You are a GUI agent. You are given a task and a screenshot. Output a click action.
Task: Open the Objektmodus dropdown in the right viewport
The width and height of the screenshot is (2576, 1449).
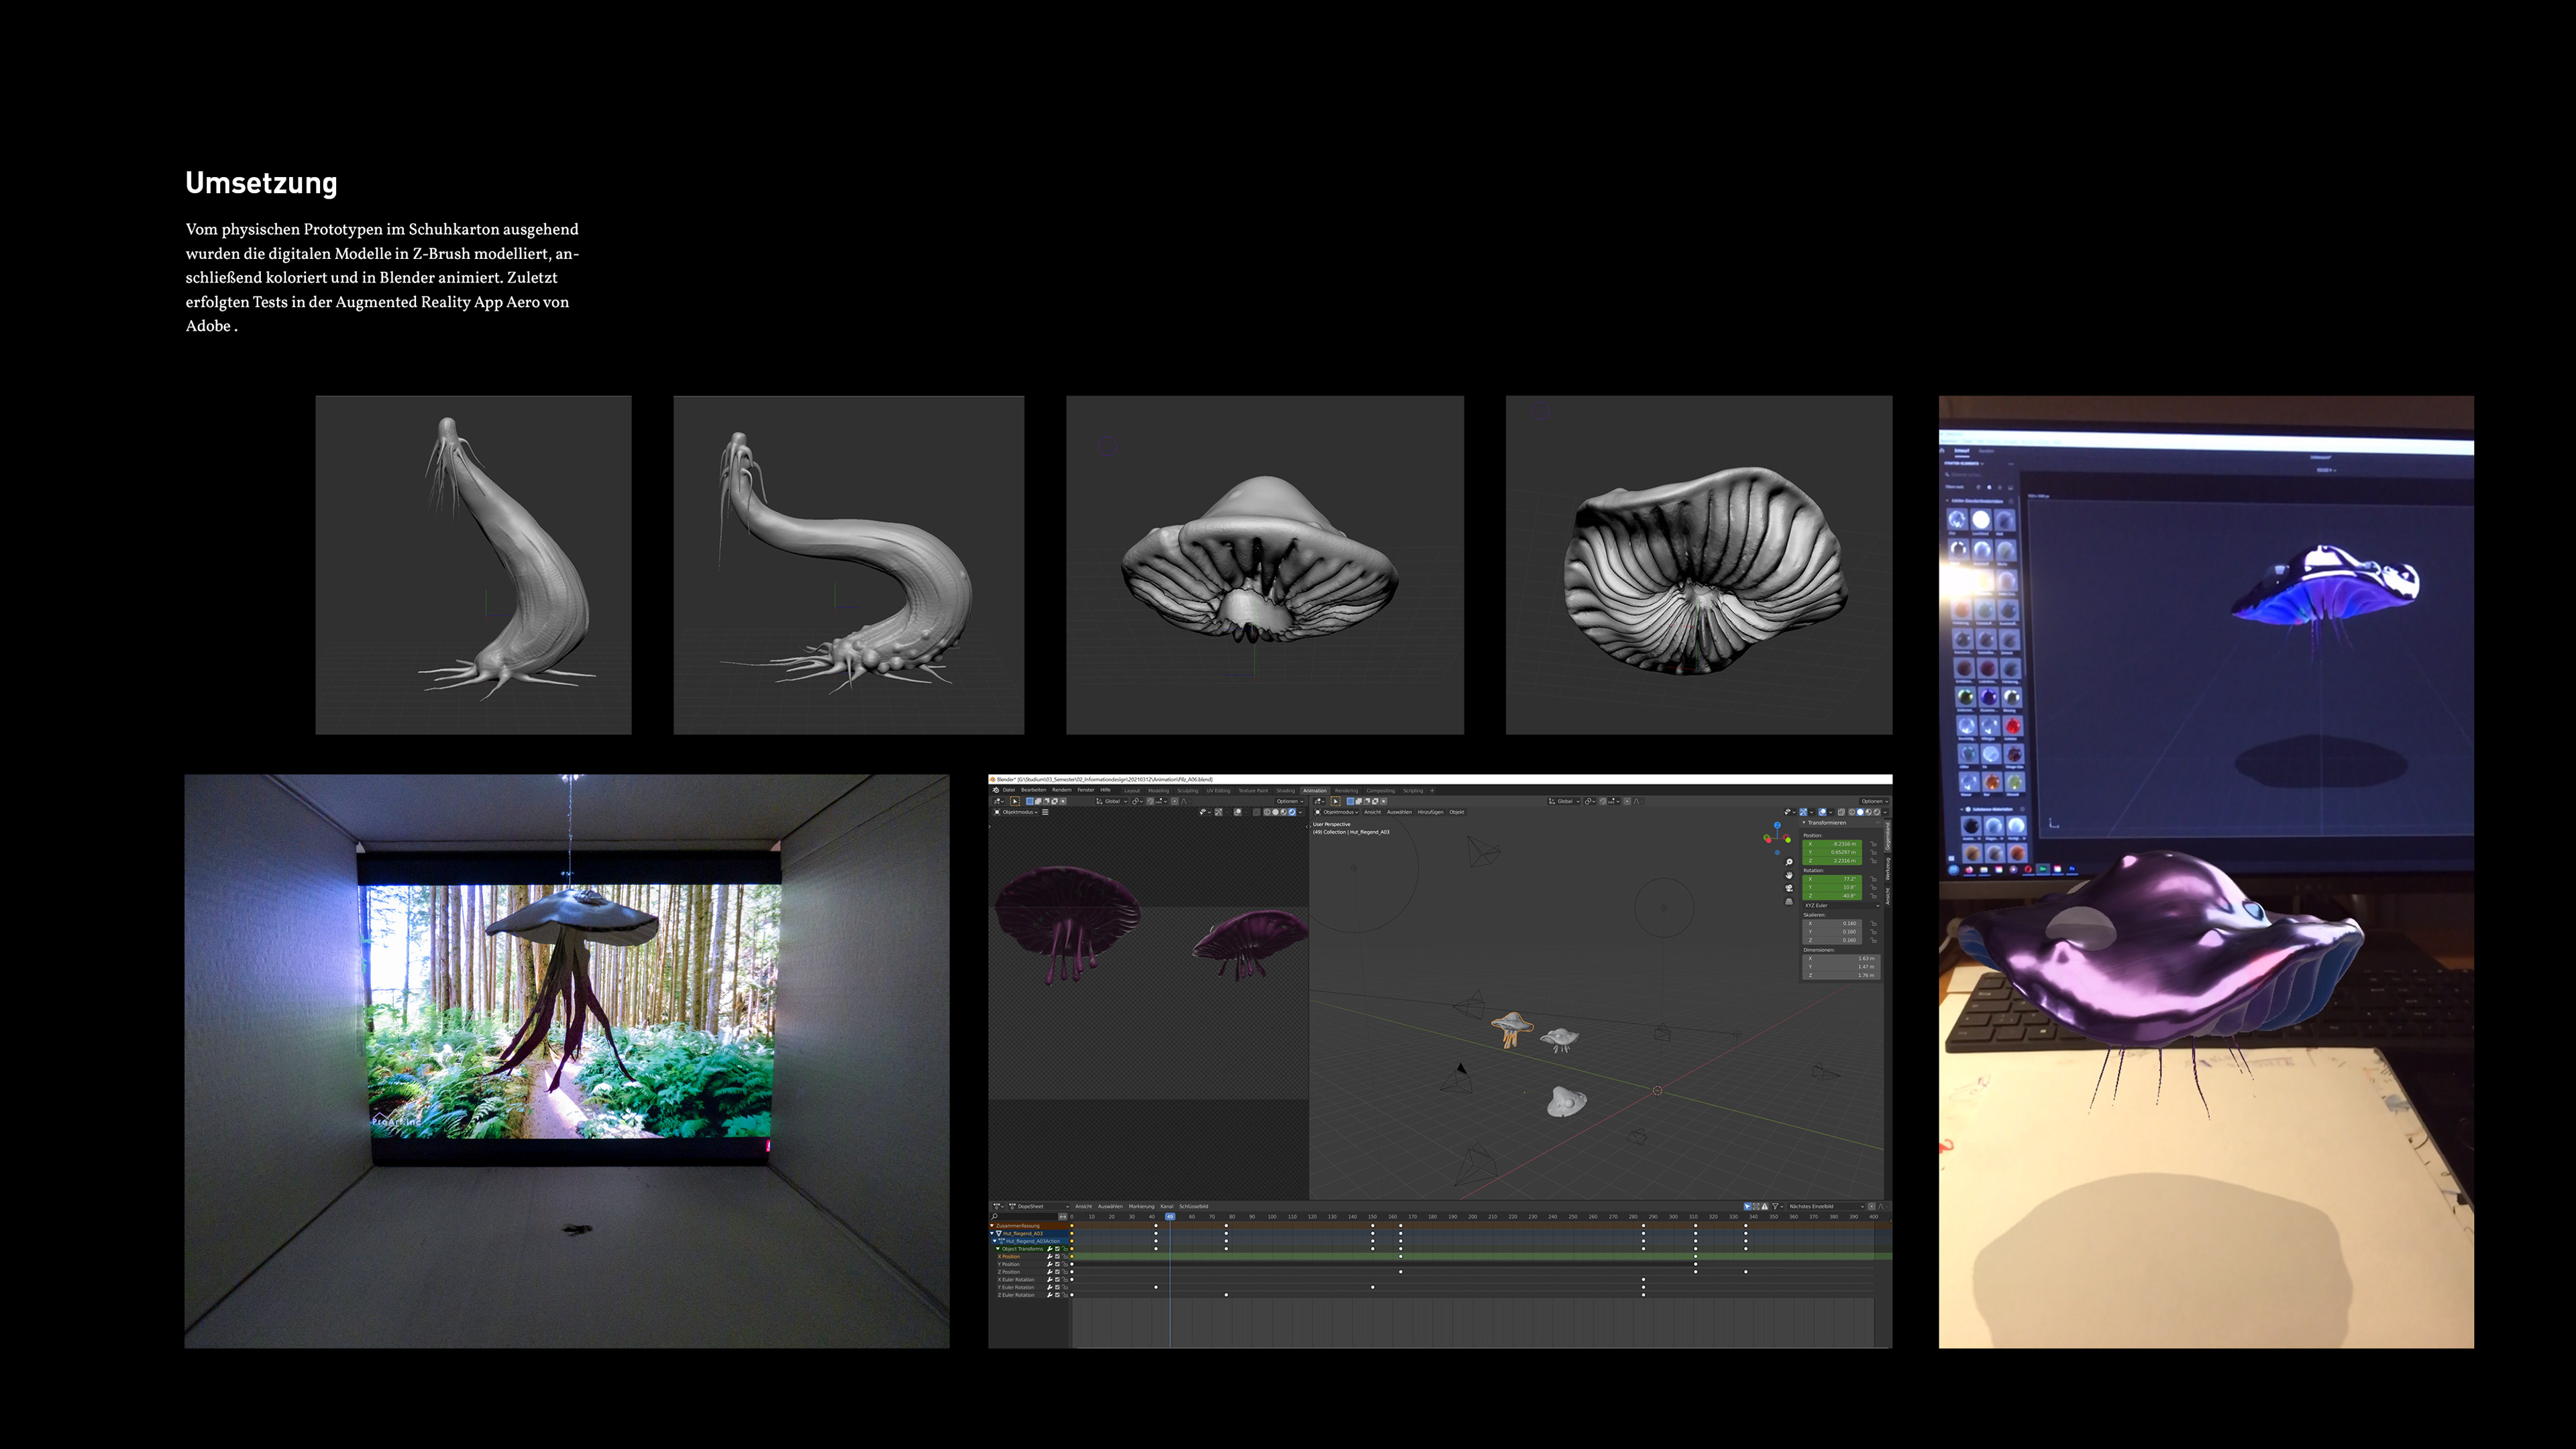click(1337, 812)
